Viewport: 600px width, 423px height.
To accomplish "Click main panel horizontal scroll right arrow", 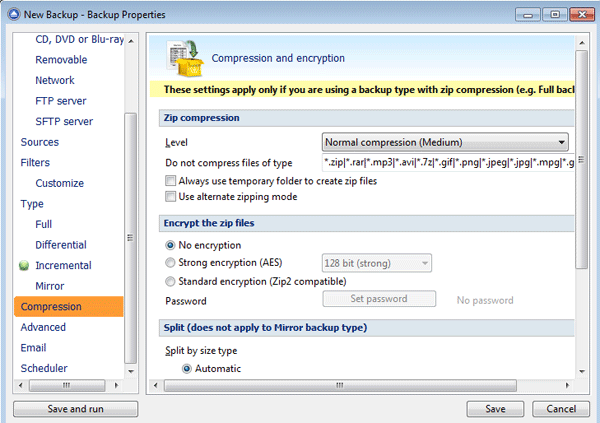I will click(567, 385).
